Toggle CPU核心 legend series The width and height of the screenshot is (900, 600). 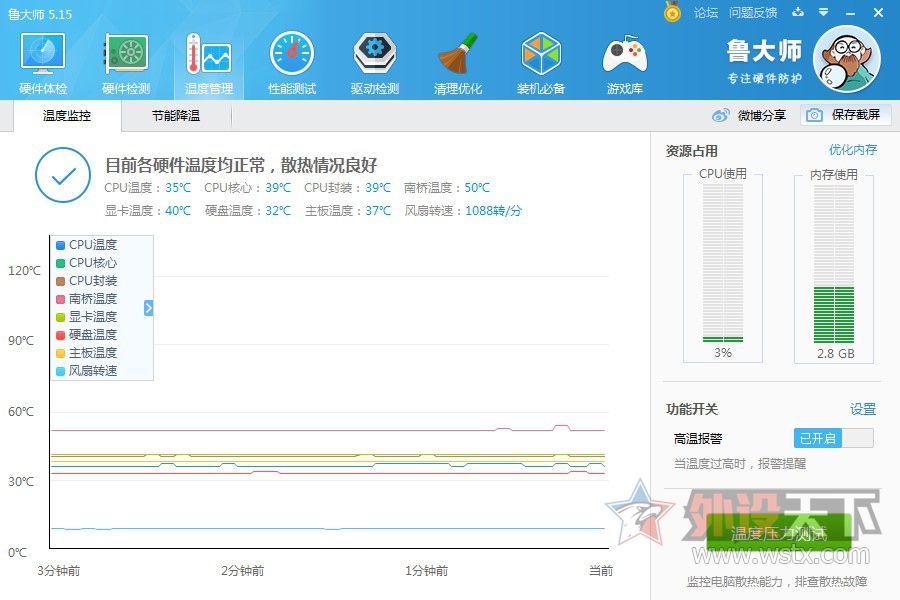[87, 263]
